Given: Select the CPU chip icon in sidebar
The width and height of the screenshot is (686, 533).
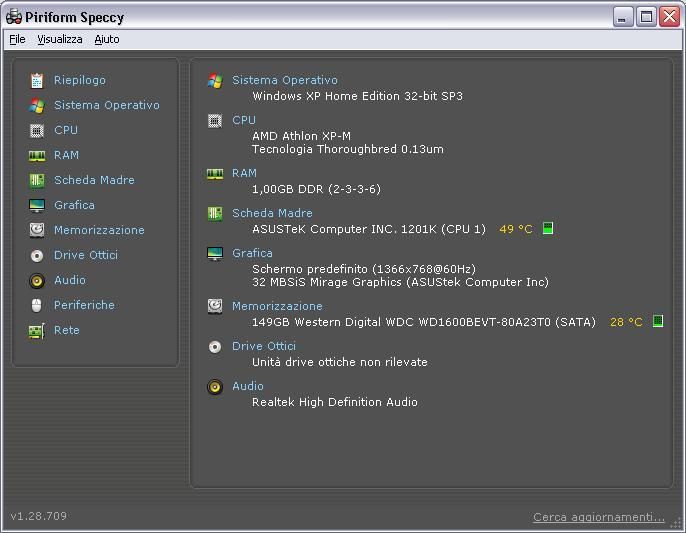Looking at the screenshot, I should point(37,130).
